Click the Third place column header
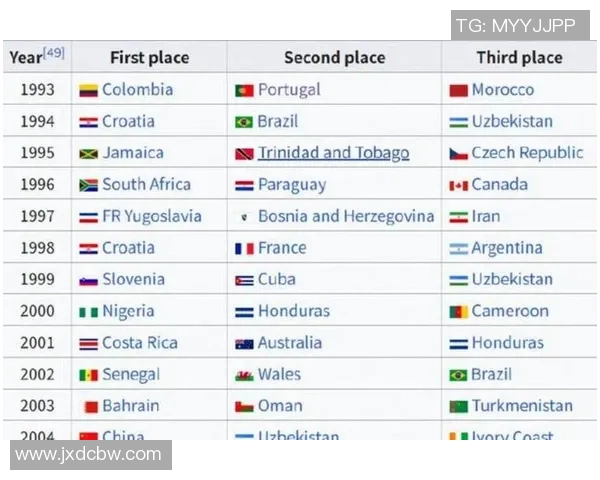The image size is (600, 480). pos(519,58)
